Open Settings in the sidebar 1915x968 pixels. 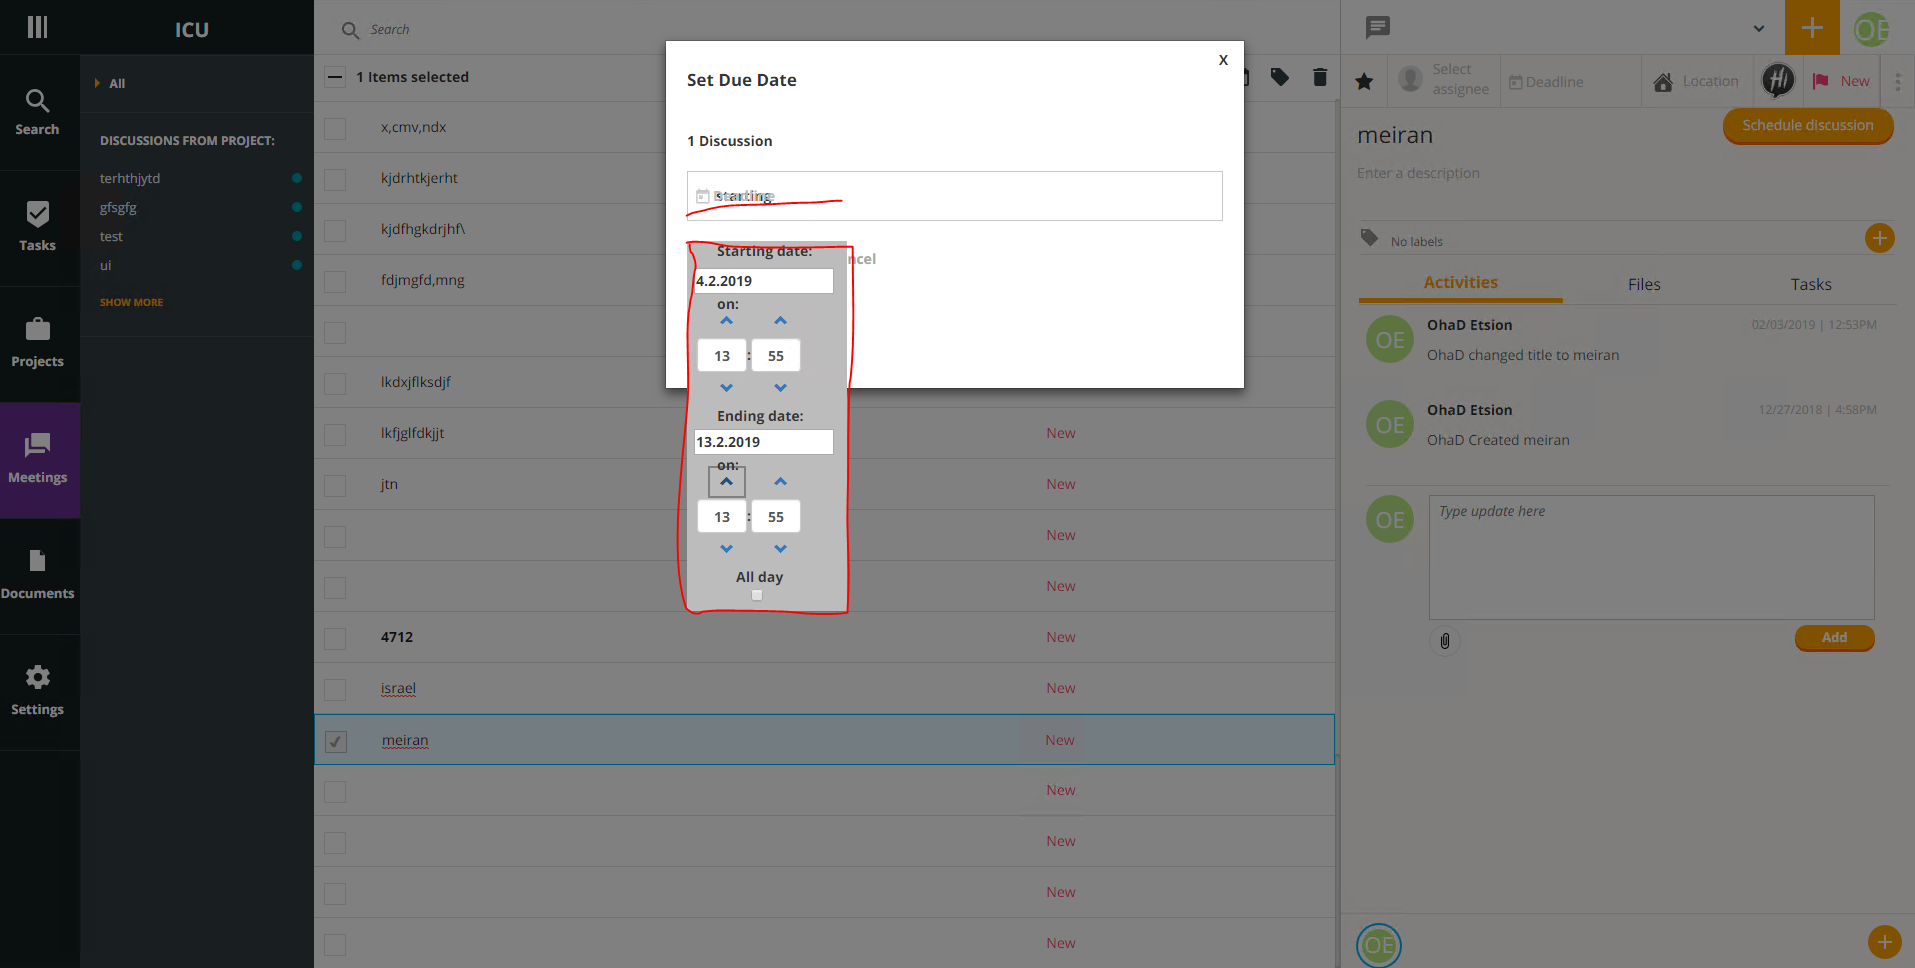click(37, 692)
